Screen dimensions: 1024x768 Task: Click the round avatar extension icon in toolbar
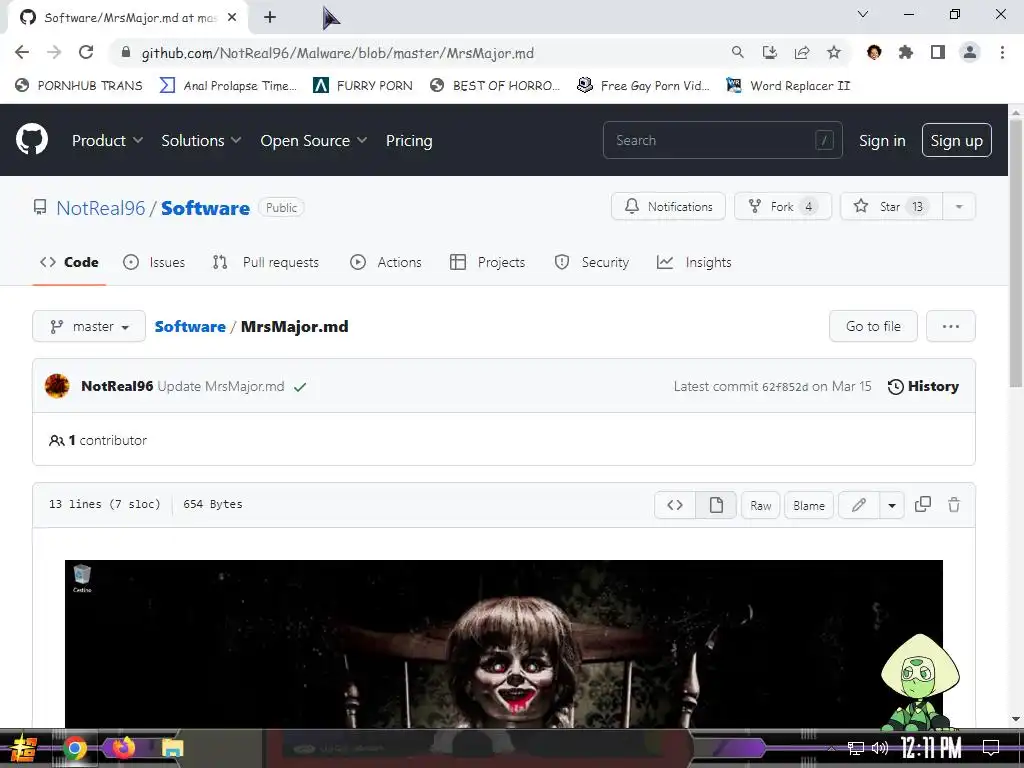point(874,52)
